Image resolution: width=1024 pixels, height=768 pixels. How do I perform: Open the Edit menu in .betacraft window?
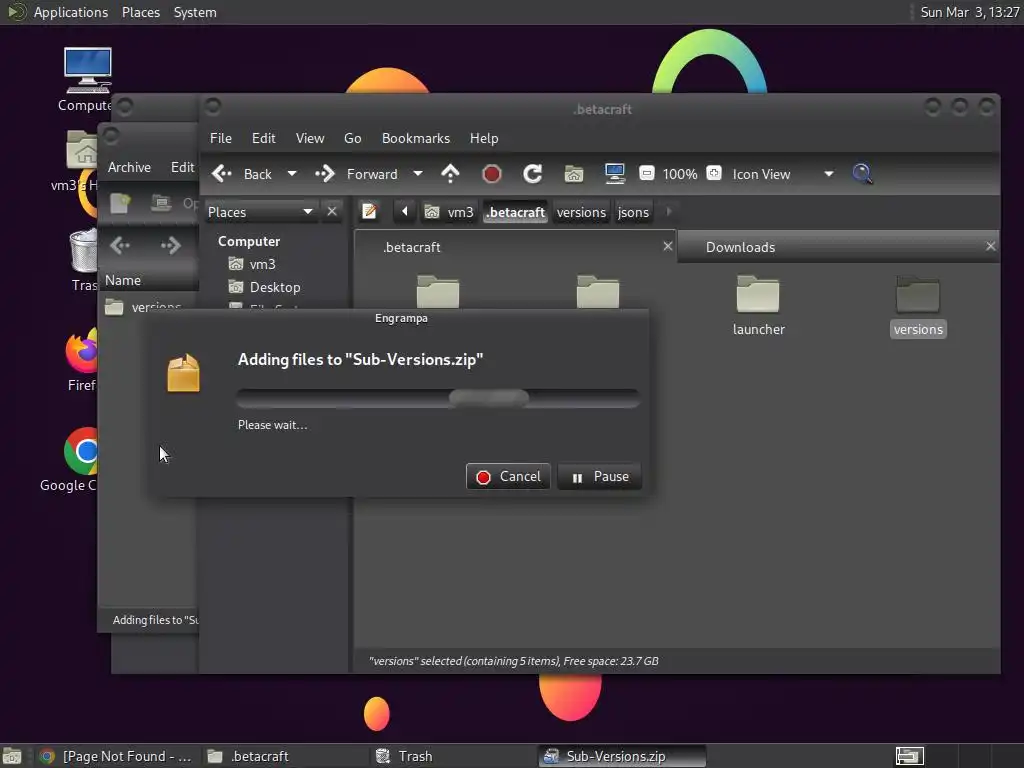point(263,138)
